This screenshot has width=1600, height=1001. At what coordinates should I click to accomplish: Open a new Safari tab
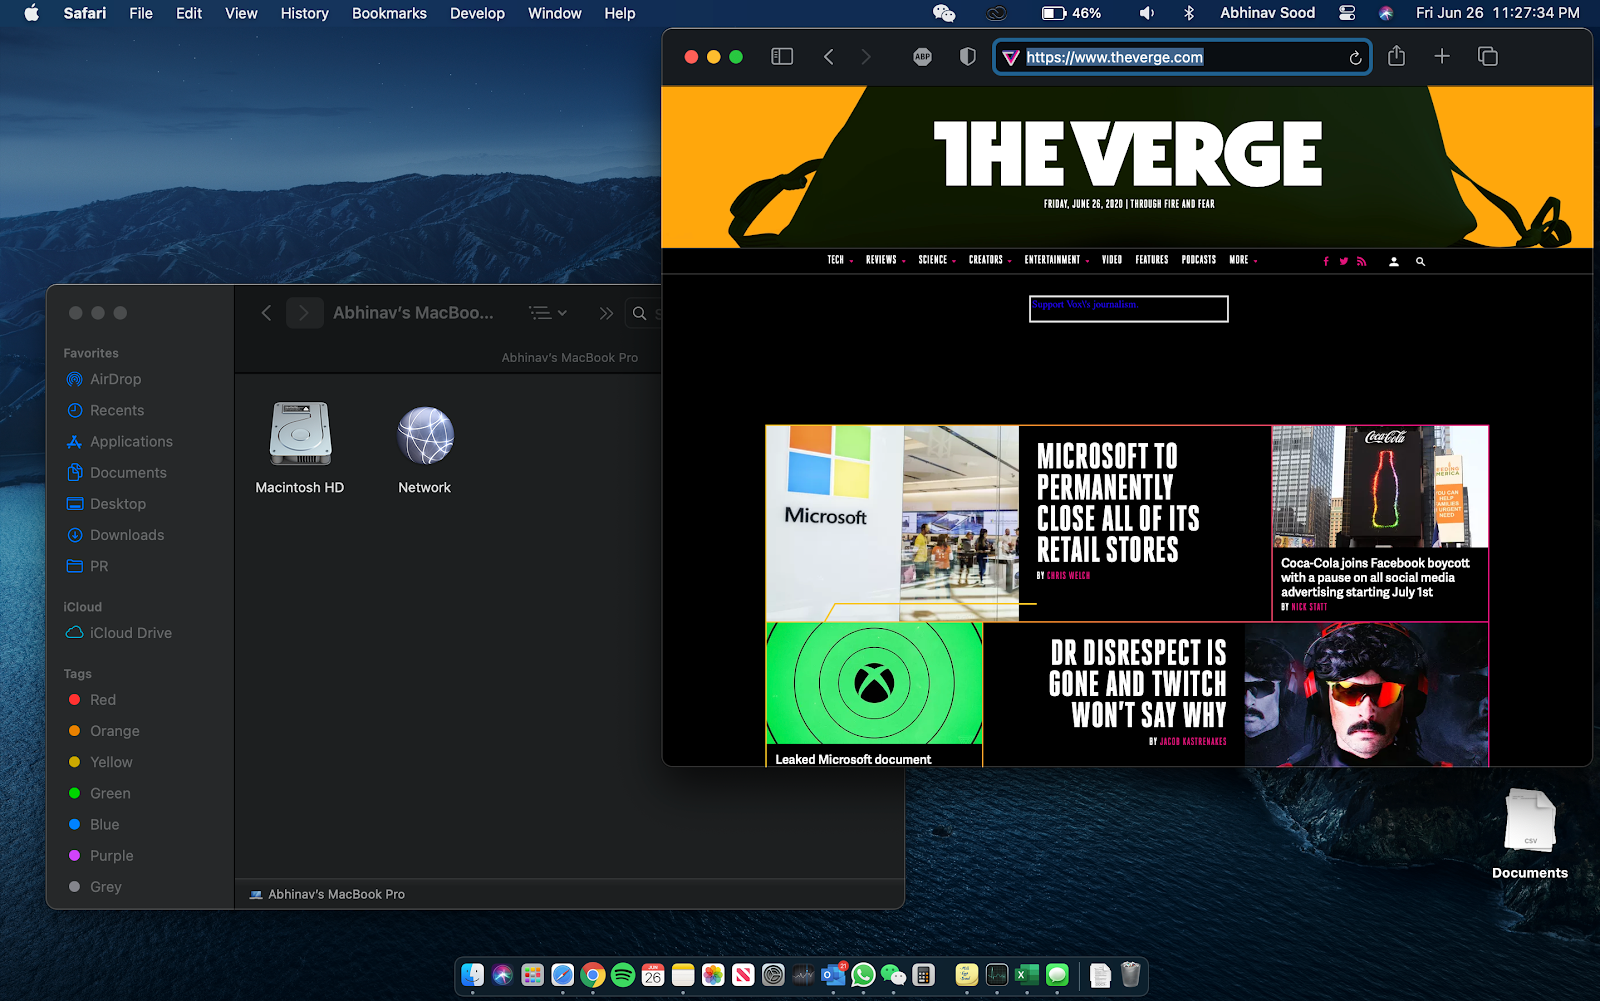[1442, 56]
